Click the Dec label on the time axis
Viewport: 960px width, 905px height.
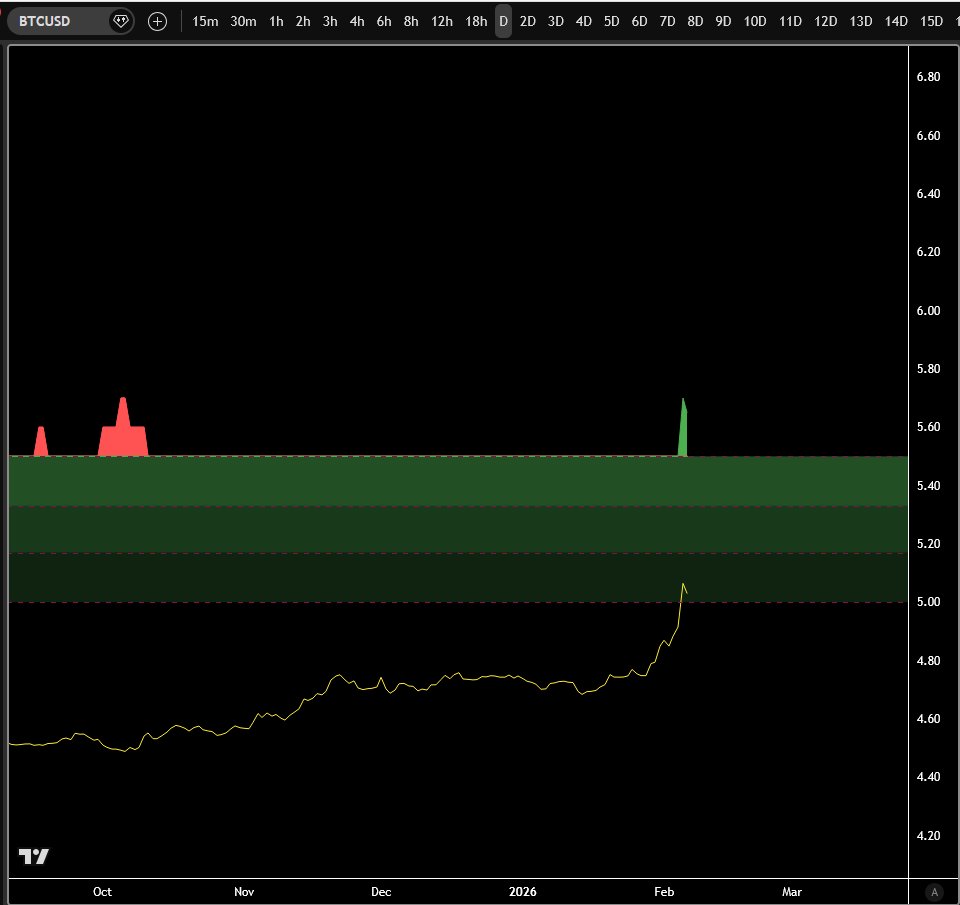click(x=381, y=892)
